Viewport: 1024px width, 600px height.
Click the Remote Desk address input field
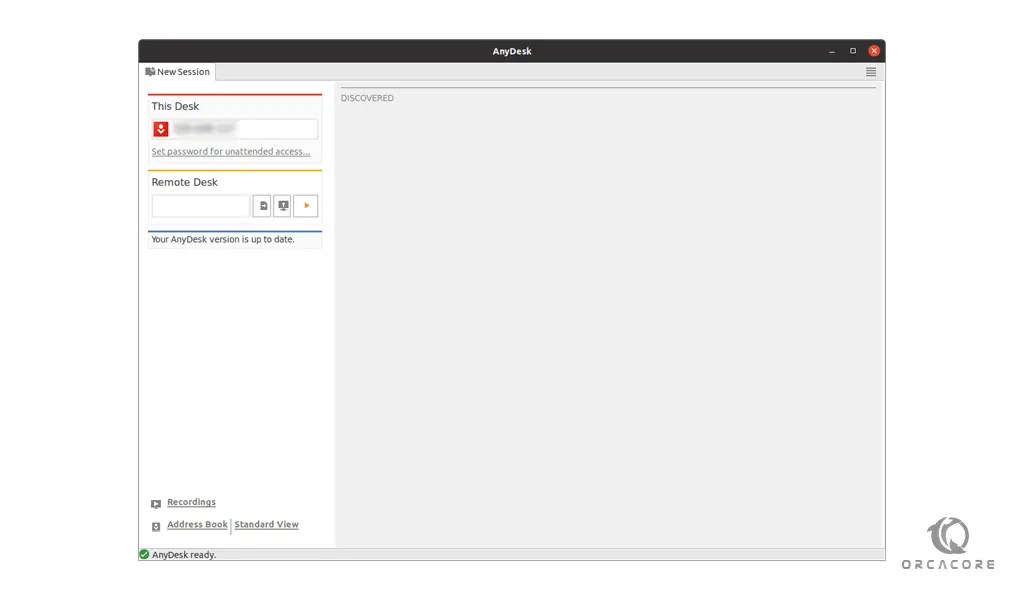[x=200, y=205]
